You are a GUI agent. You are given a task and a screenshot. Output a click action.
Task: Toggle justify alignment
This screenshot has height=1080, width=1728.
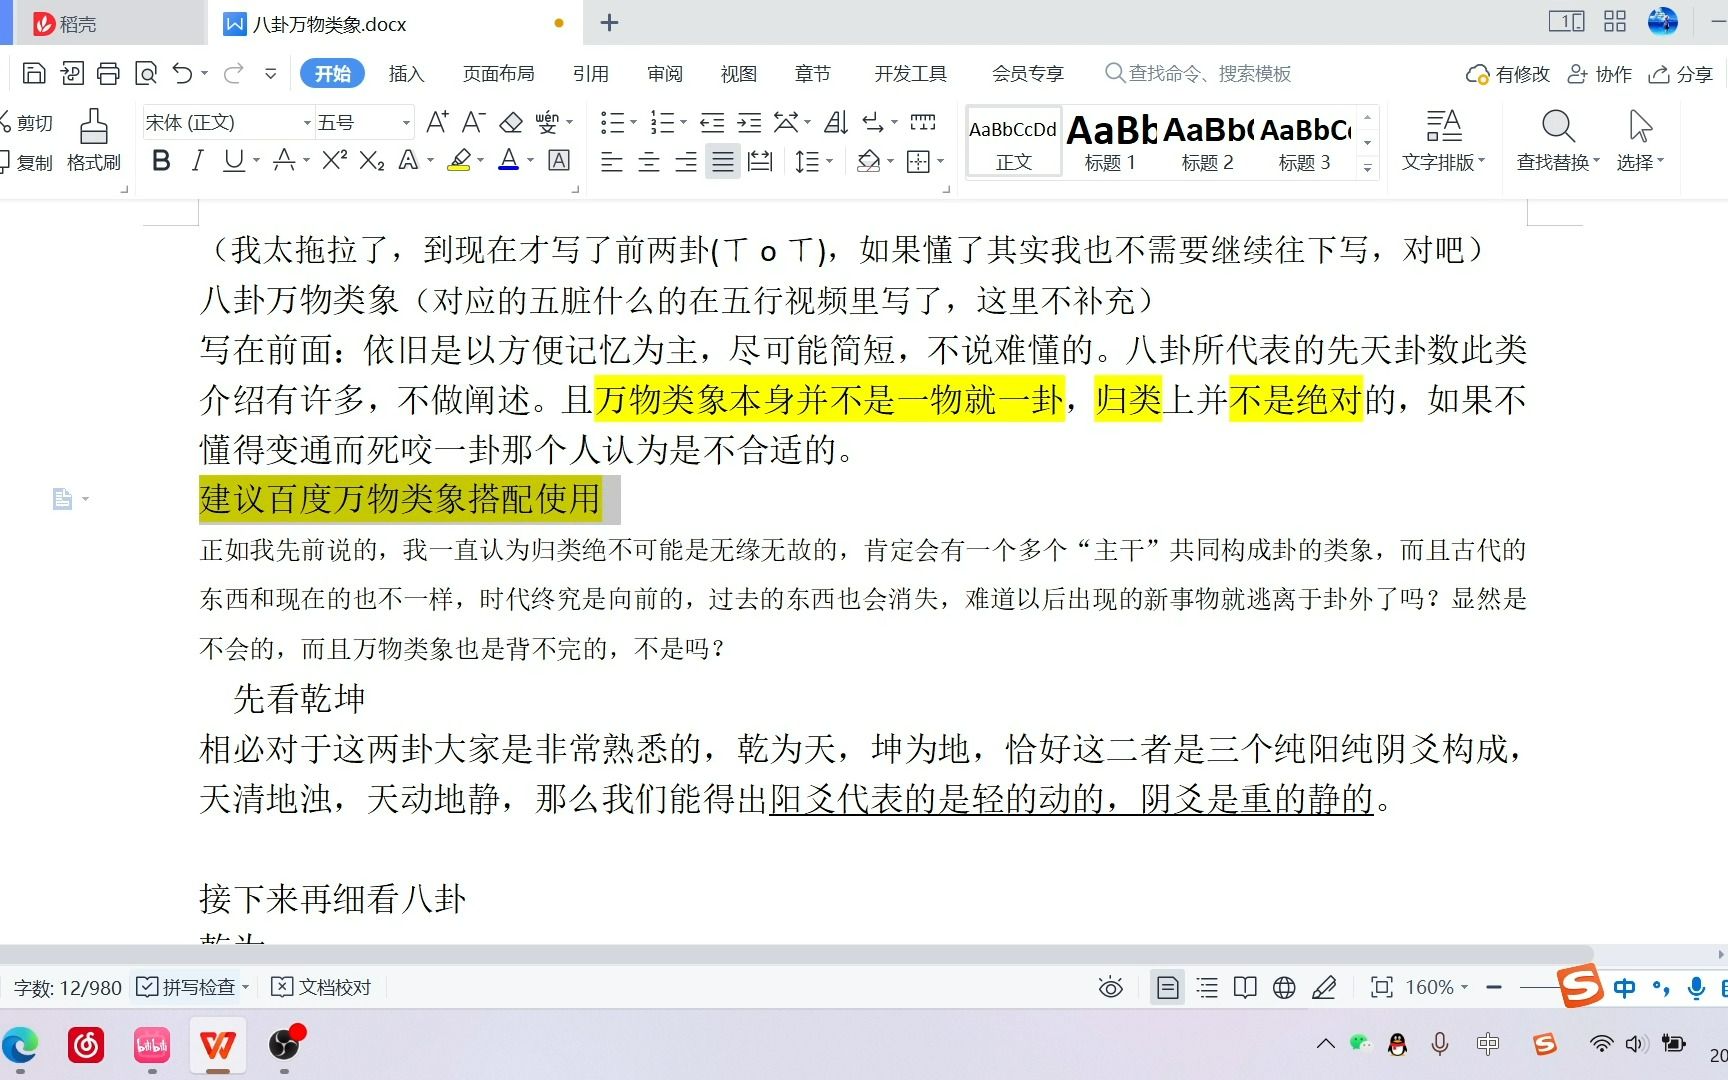click(722, 161)
